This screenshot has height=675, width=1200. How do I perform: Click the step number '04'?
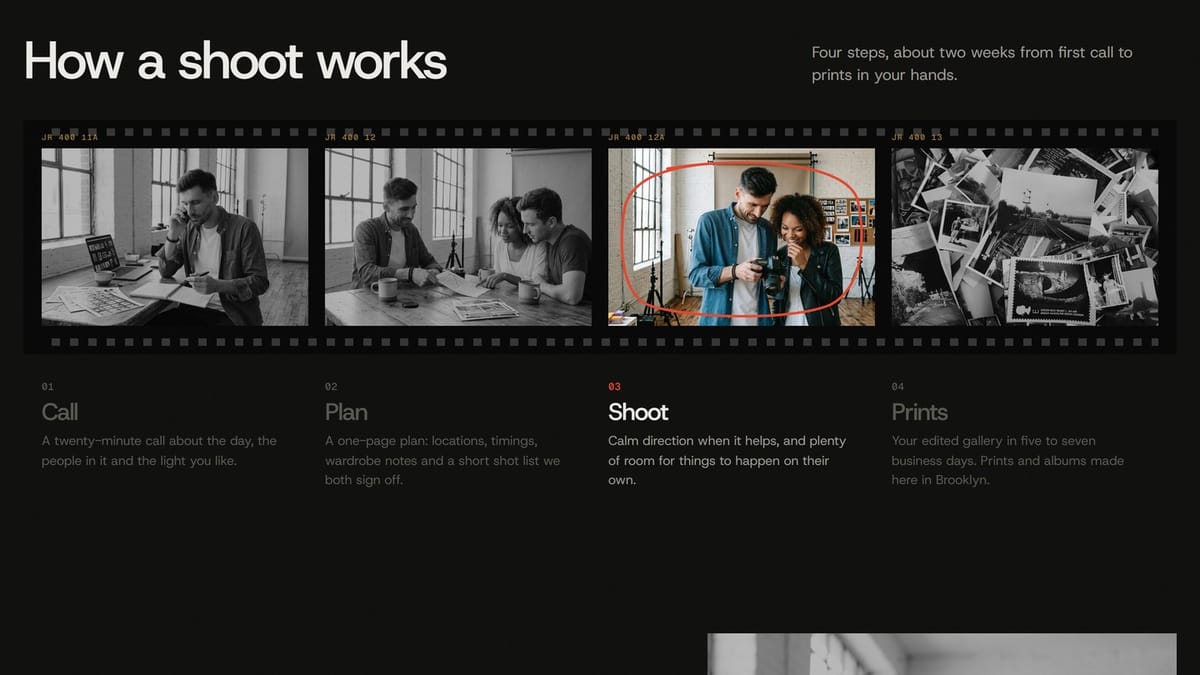pyautogui.click(x=898, y=387)
